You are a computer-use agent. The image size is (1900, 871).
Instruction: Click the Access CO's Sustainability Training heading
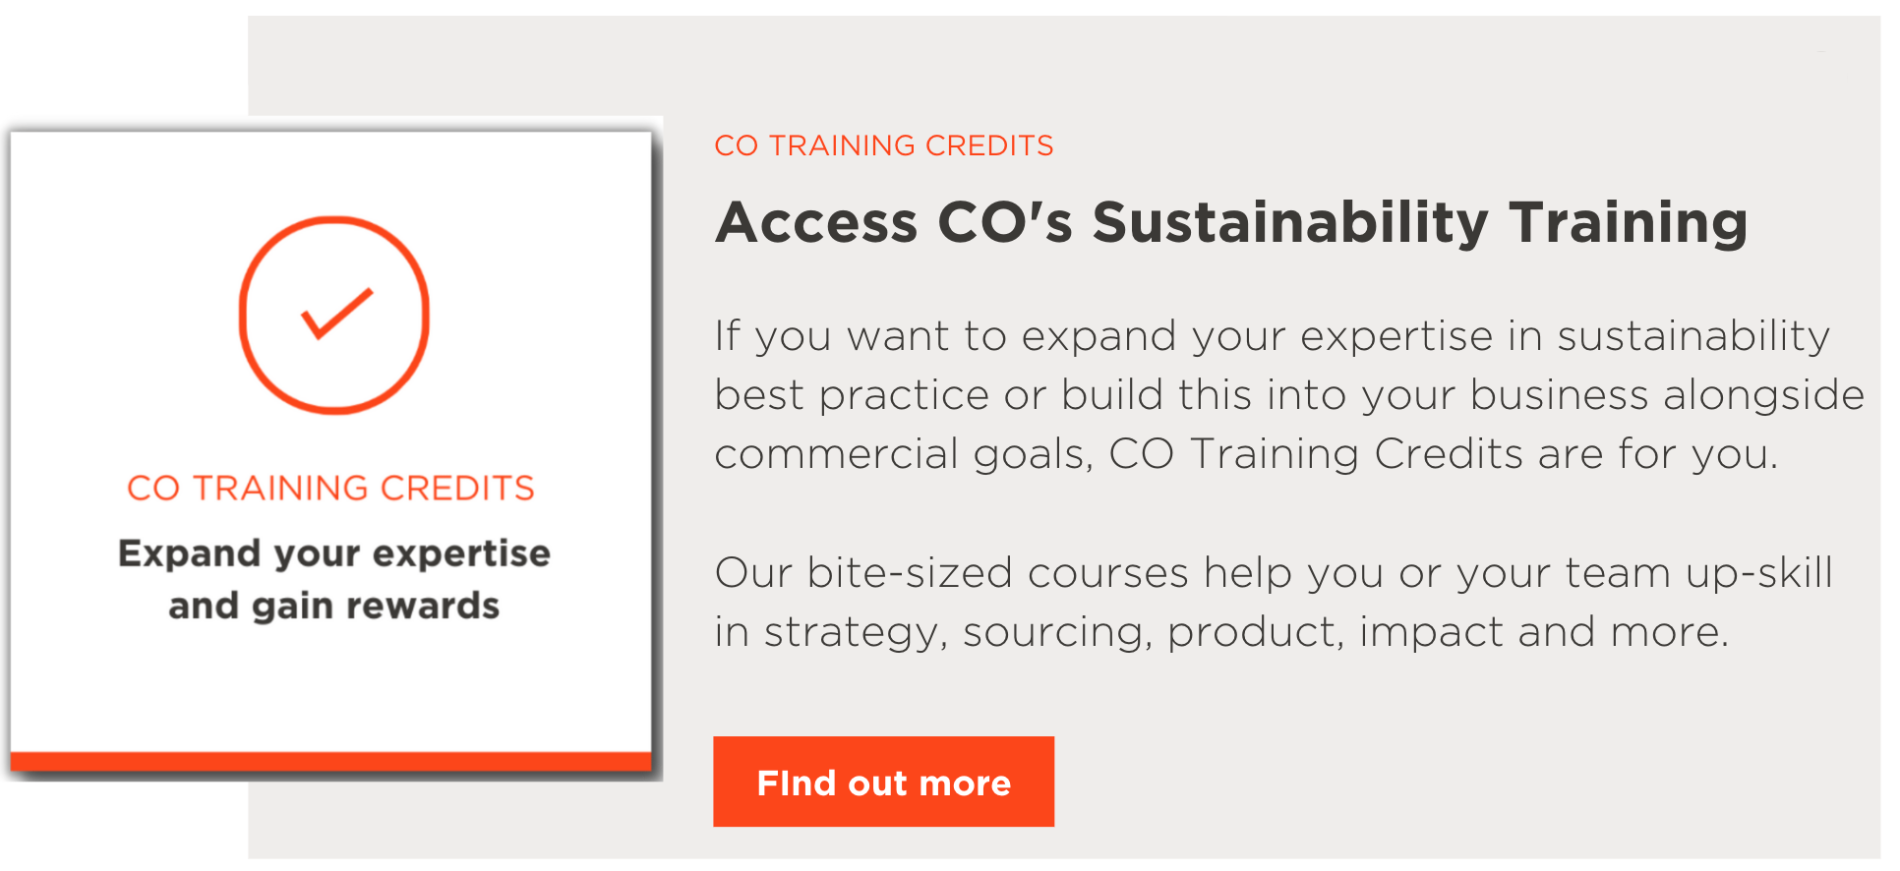[1231, 223]
